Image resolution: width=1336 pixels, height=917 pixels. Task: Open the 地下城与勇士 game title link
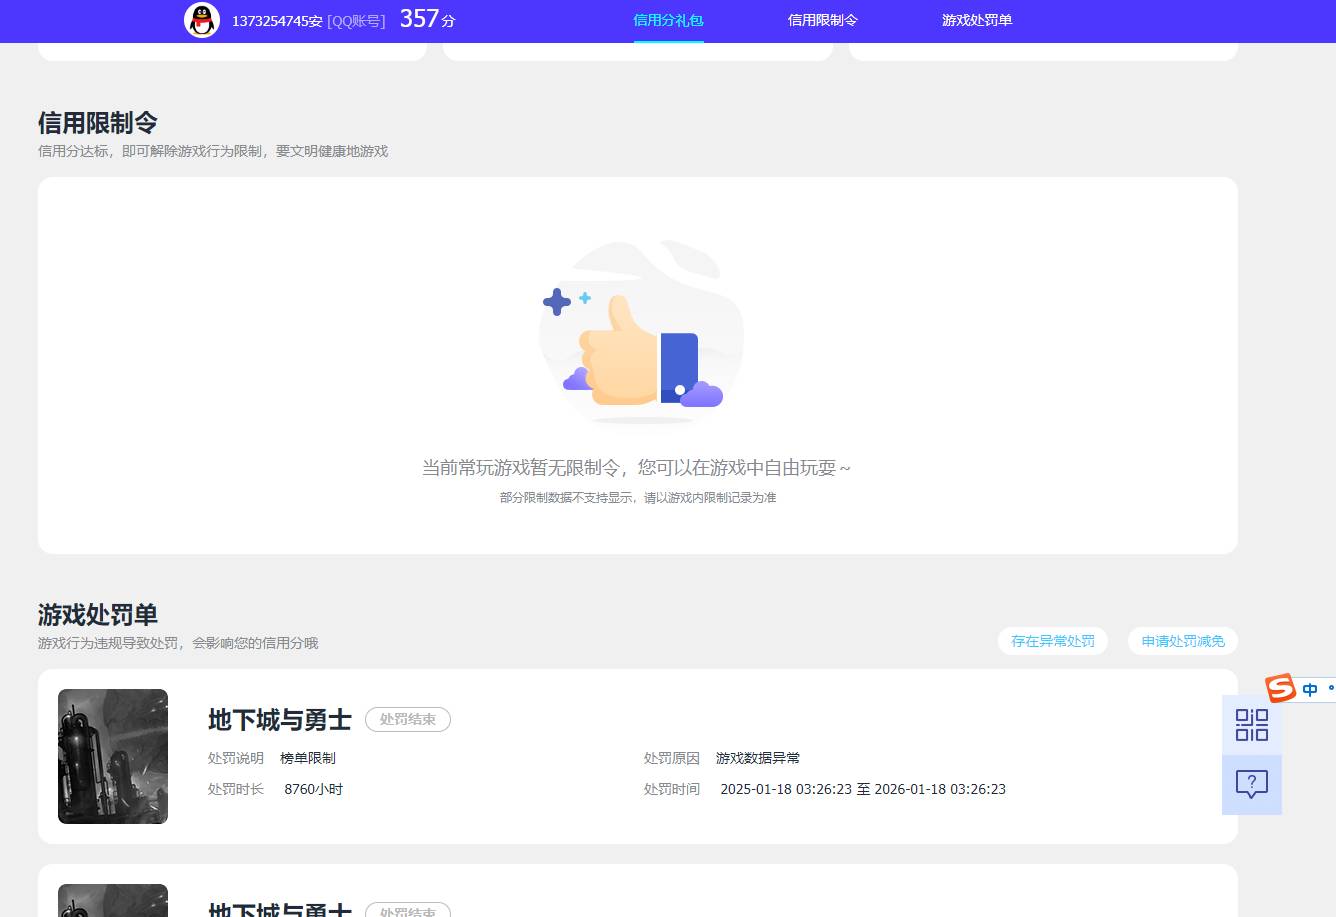278,720
